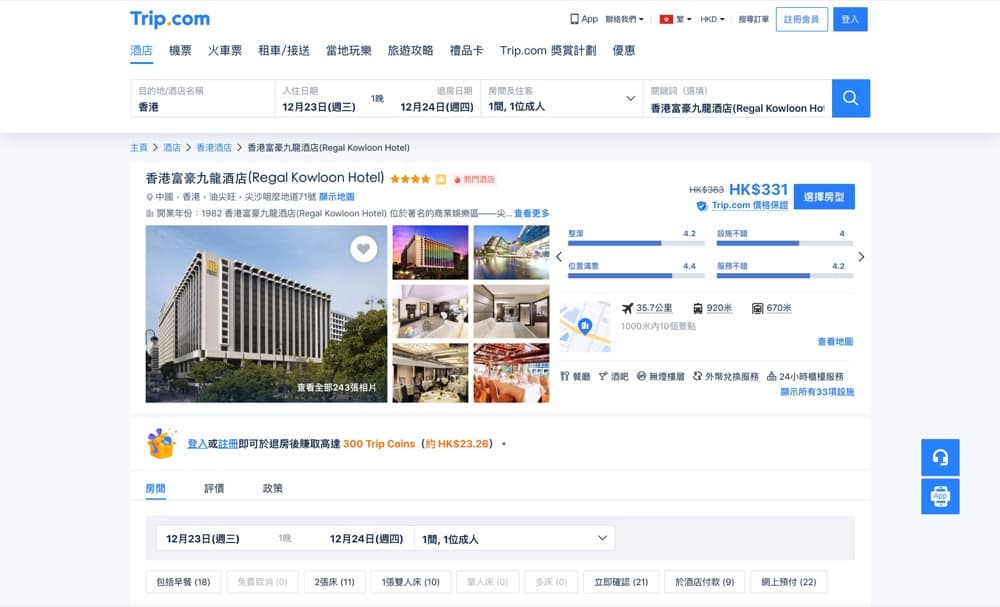The height and width of the screenshot is (607, 1000).
Task: Toggle the 包括早餐 (18) filter
Action: pyautogui.click(x=183, y=582)
